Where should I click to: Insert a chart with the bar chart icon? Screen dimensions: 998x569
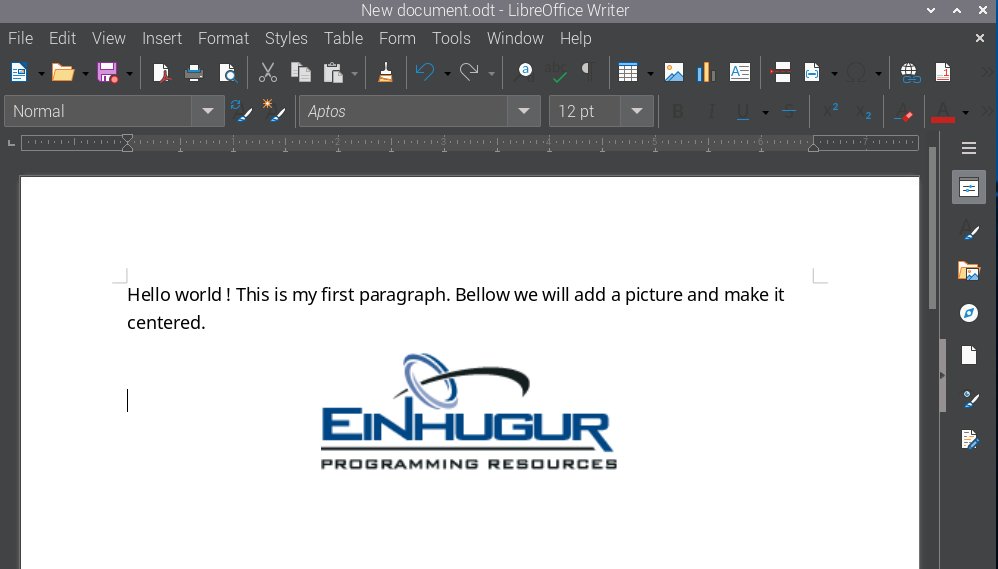coord(706,73)
